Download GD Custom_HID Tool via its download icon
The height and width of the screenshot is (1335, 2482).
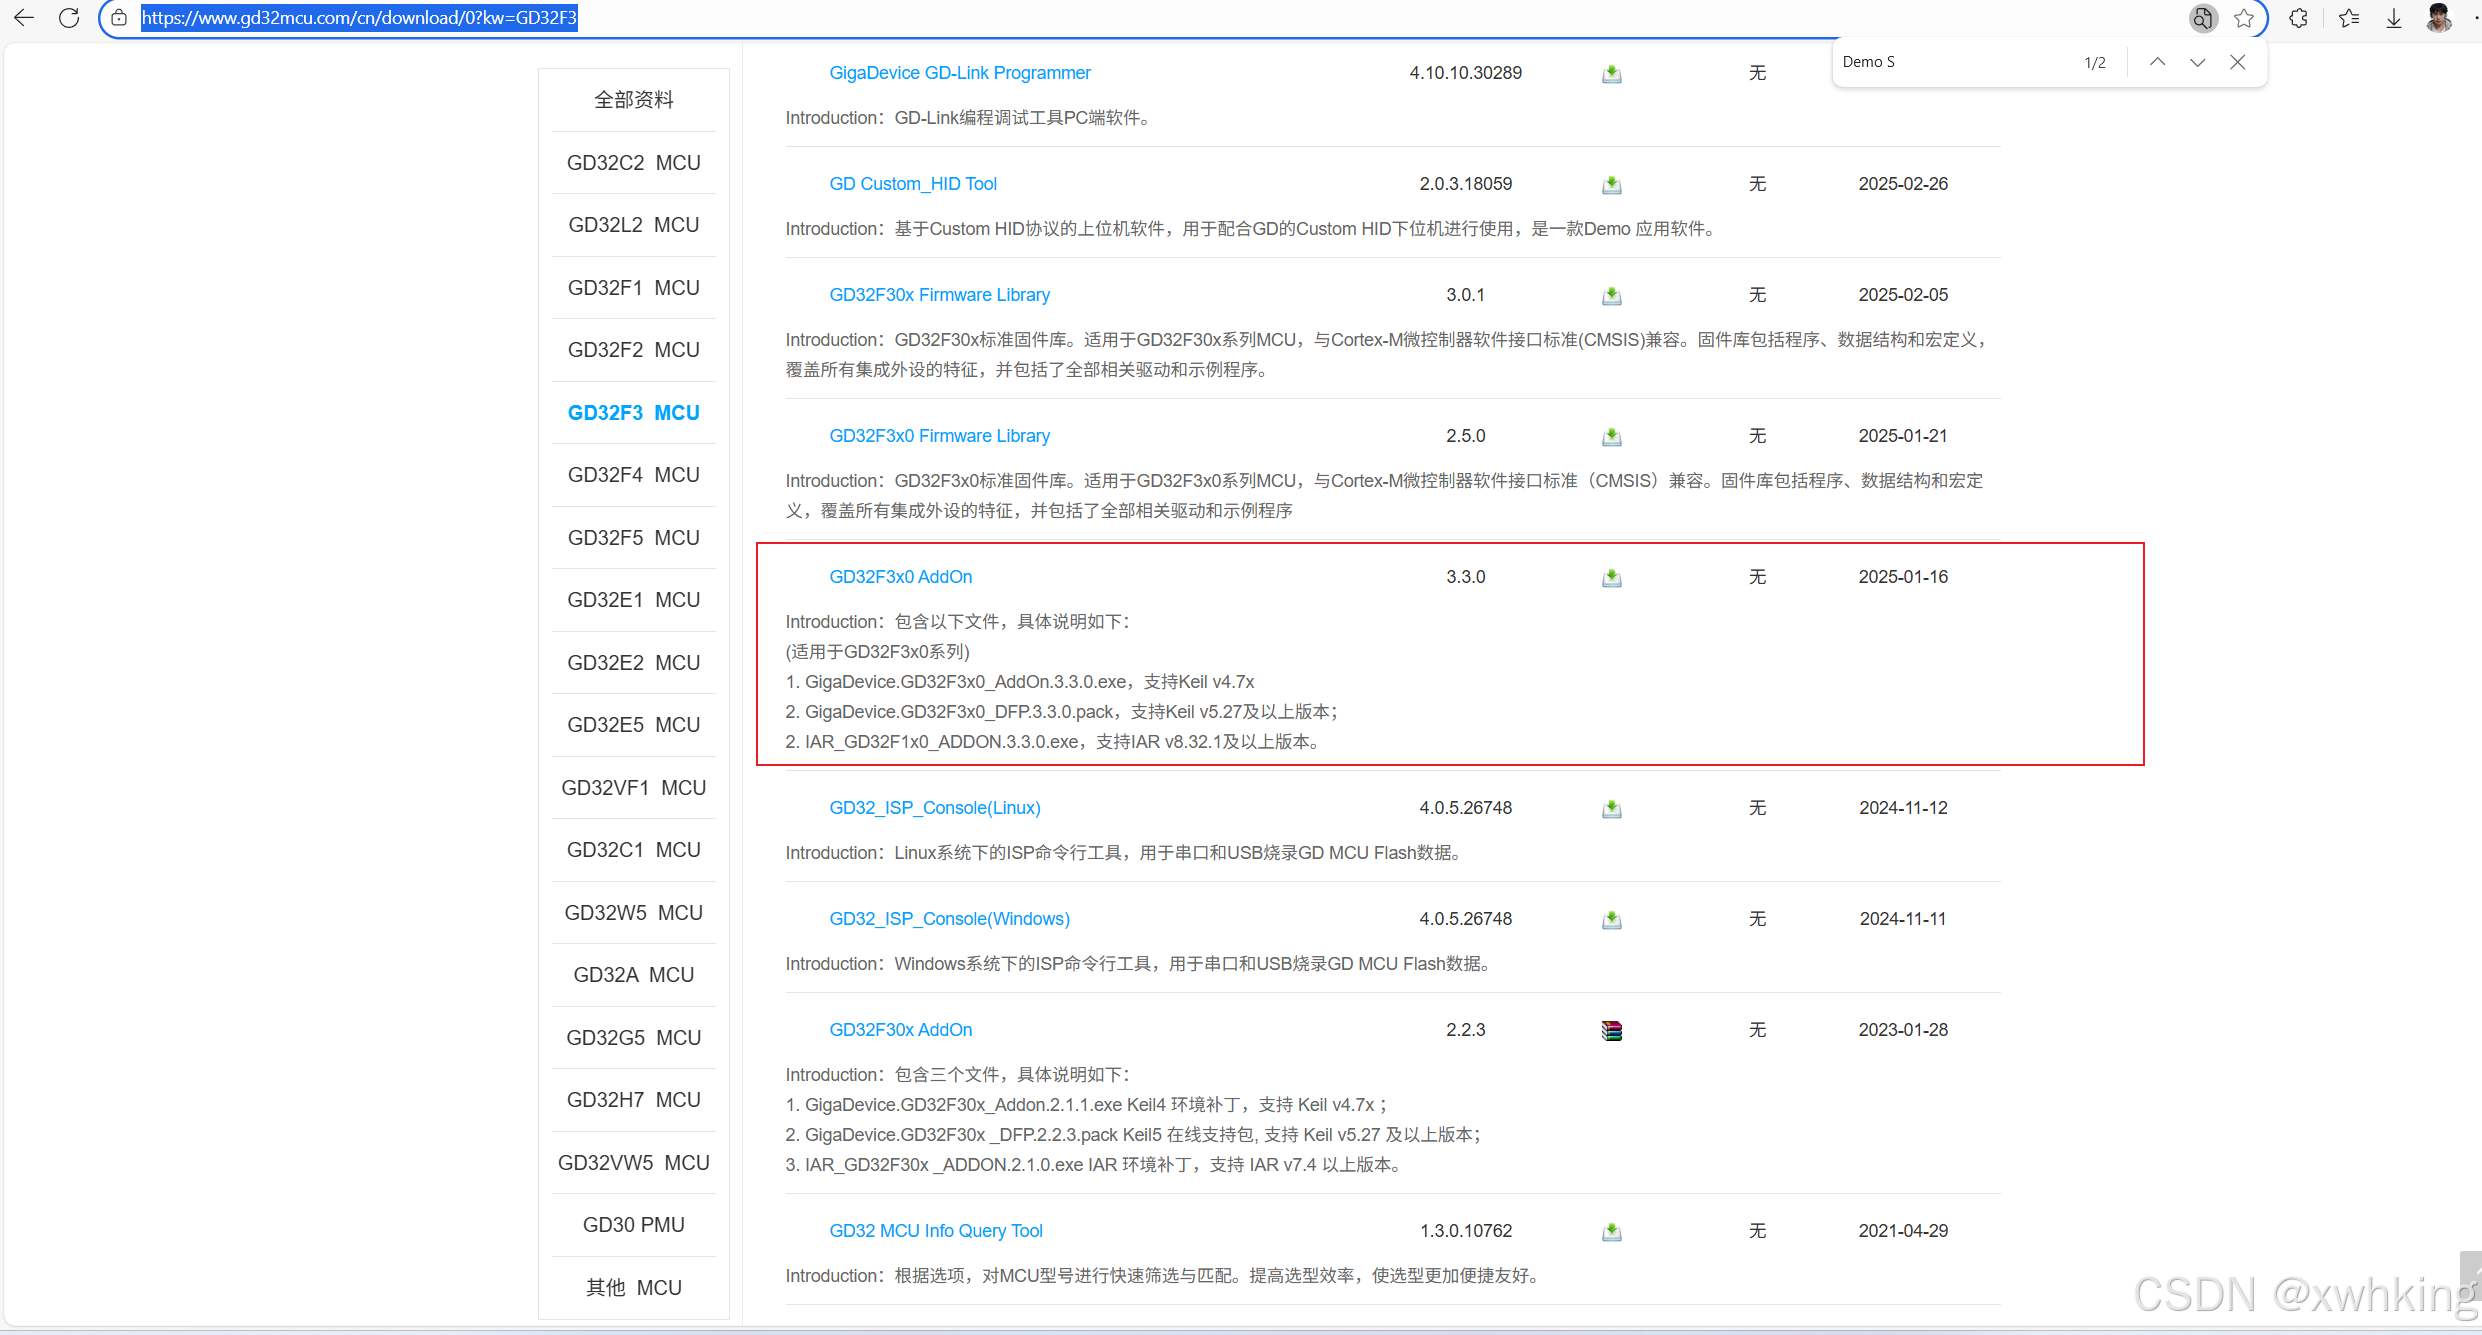[1611, 185]
